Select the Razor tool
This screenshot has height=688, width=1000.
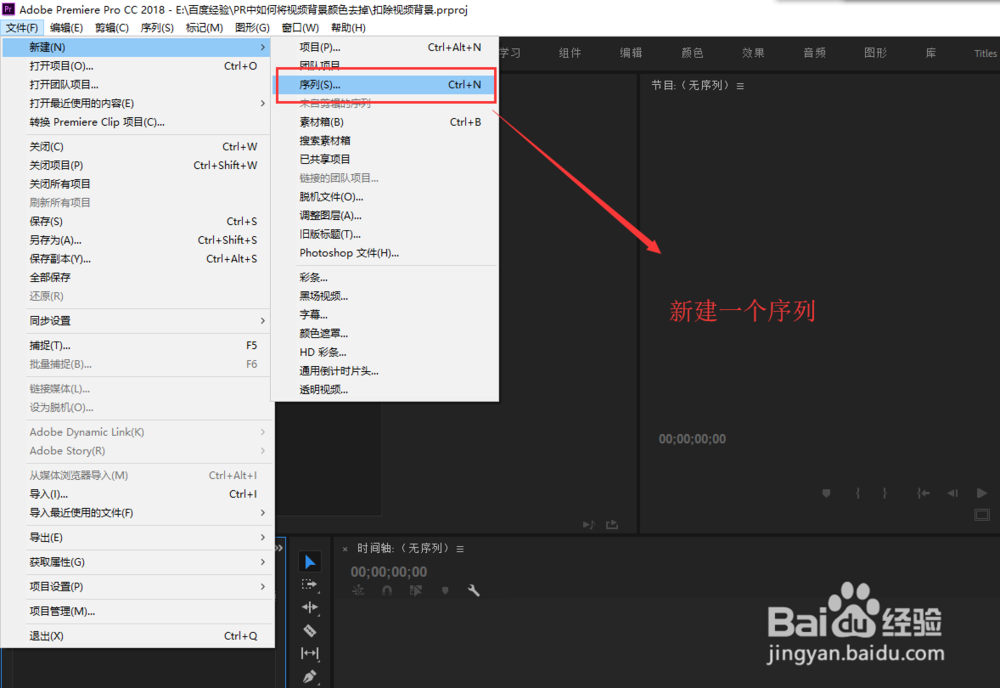[x=309, y=630]
